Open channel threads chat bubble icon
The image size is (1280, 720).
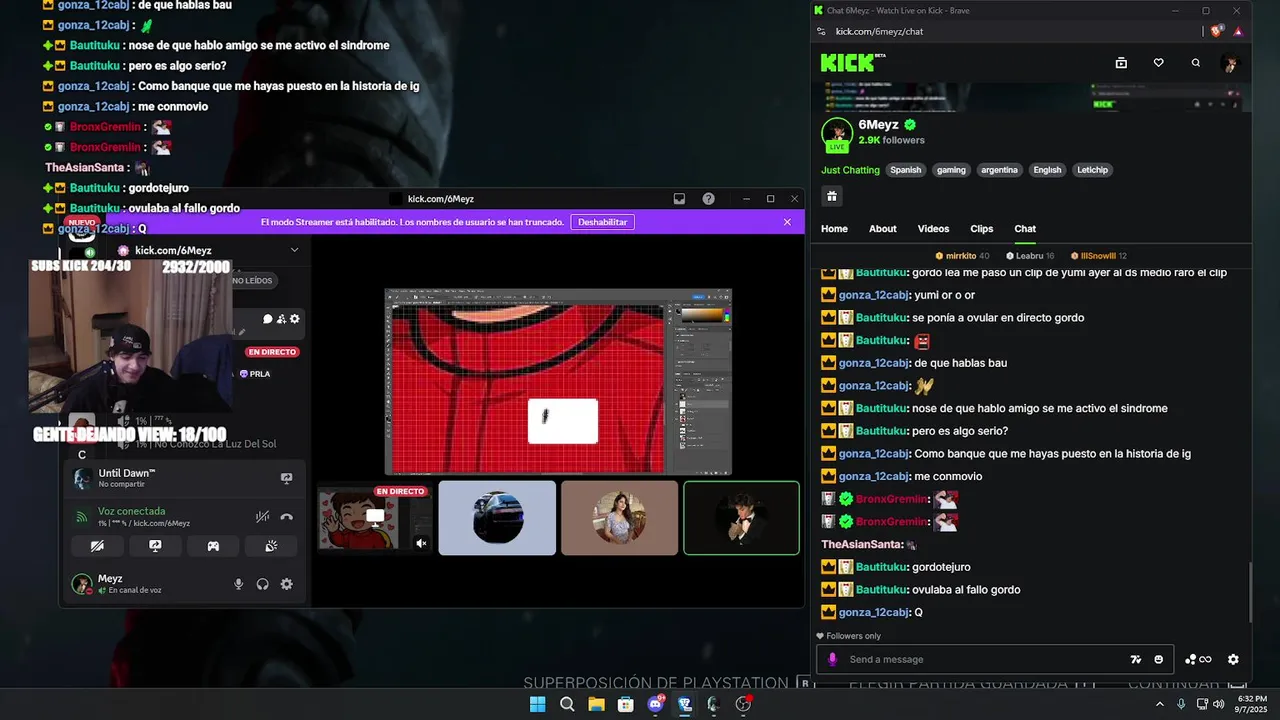tap(267, 319)
